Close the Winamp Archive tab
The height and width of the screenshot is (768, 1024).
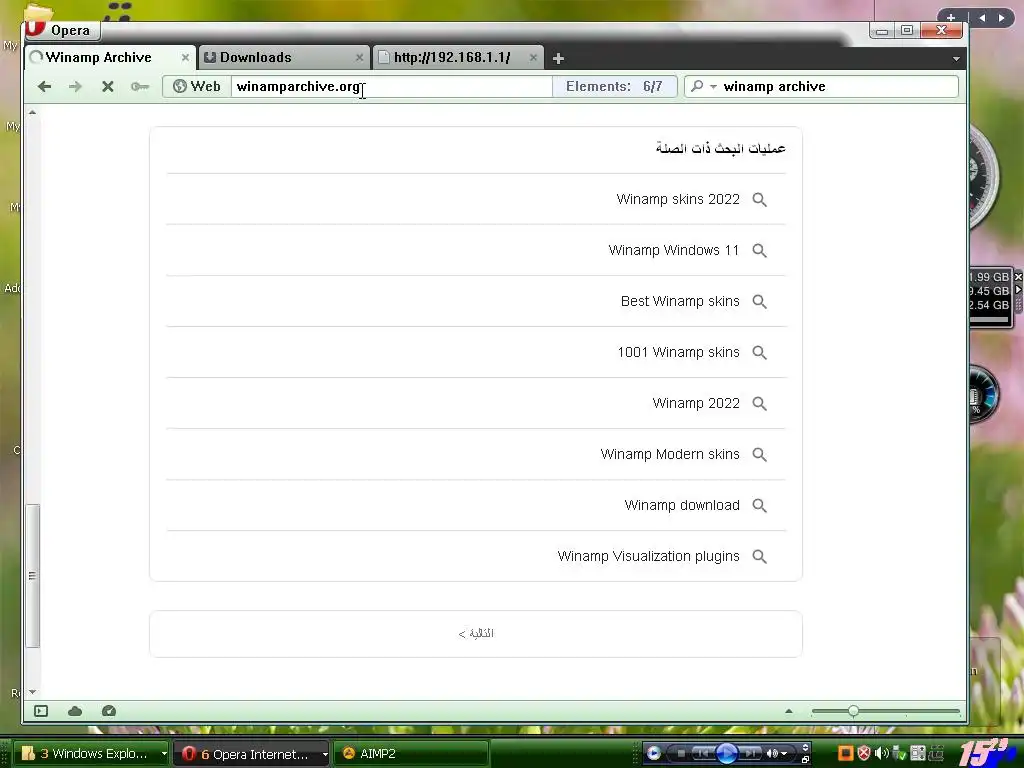click(x=185, y=57)
